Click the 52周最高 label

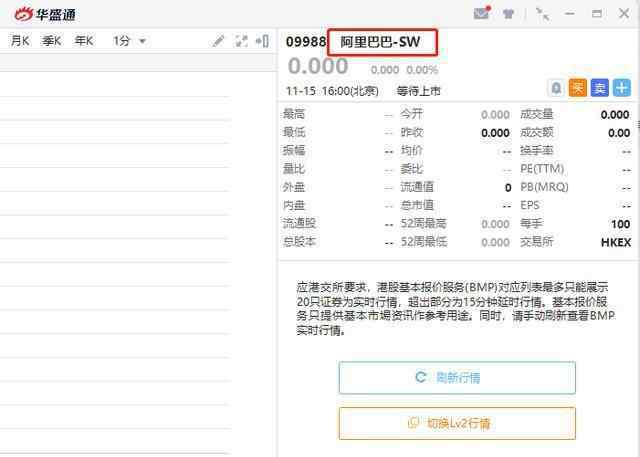coord(424,224)
